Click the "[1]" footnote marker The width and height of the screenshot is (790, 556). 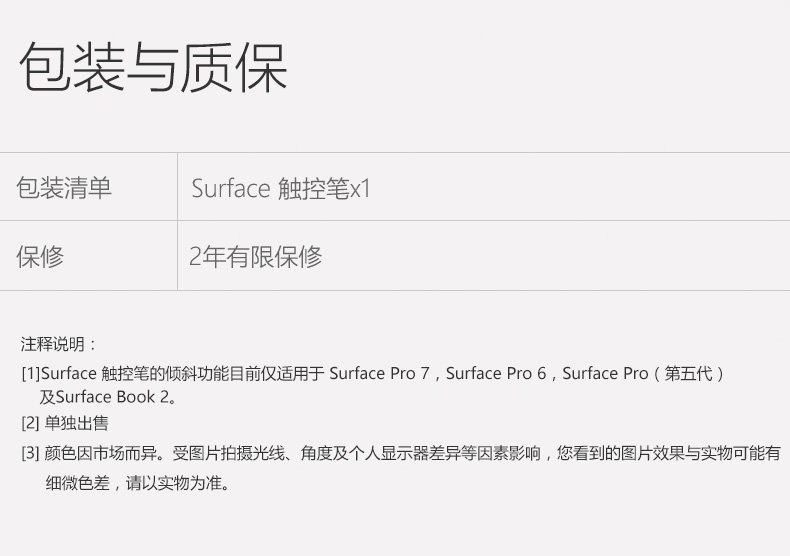point(30,373)
